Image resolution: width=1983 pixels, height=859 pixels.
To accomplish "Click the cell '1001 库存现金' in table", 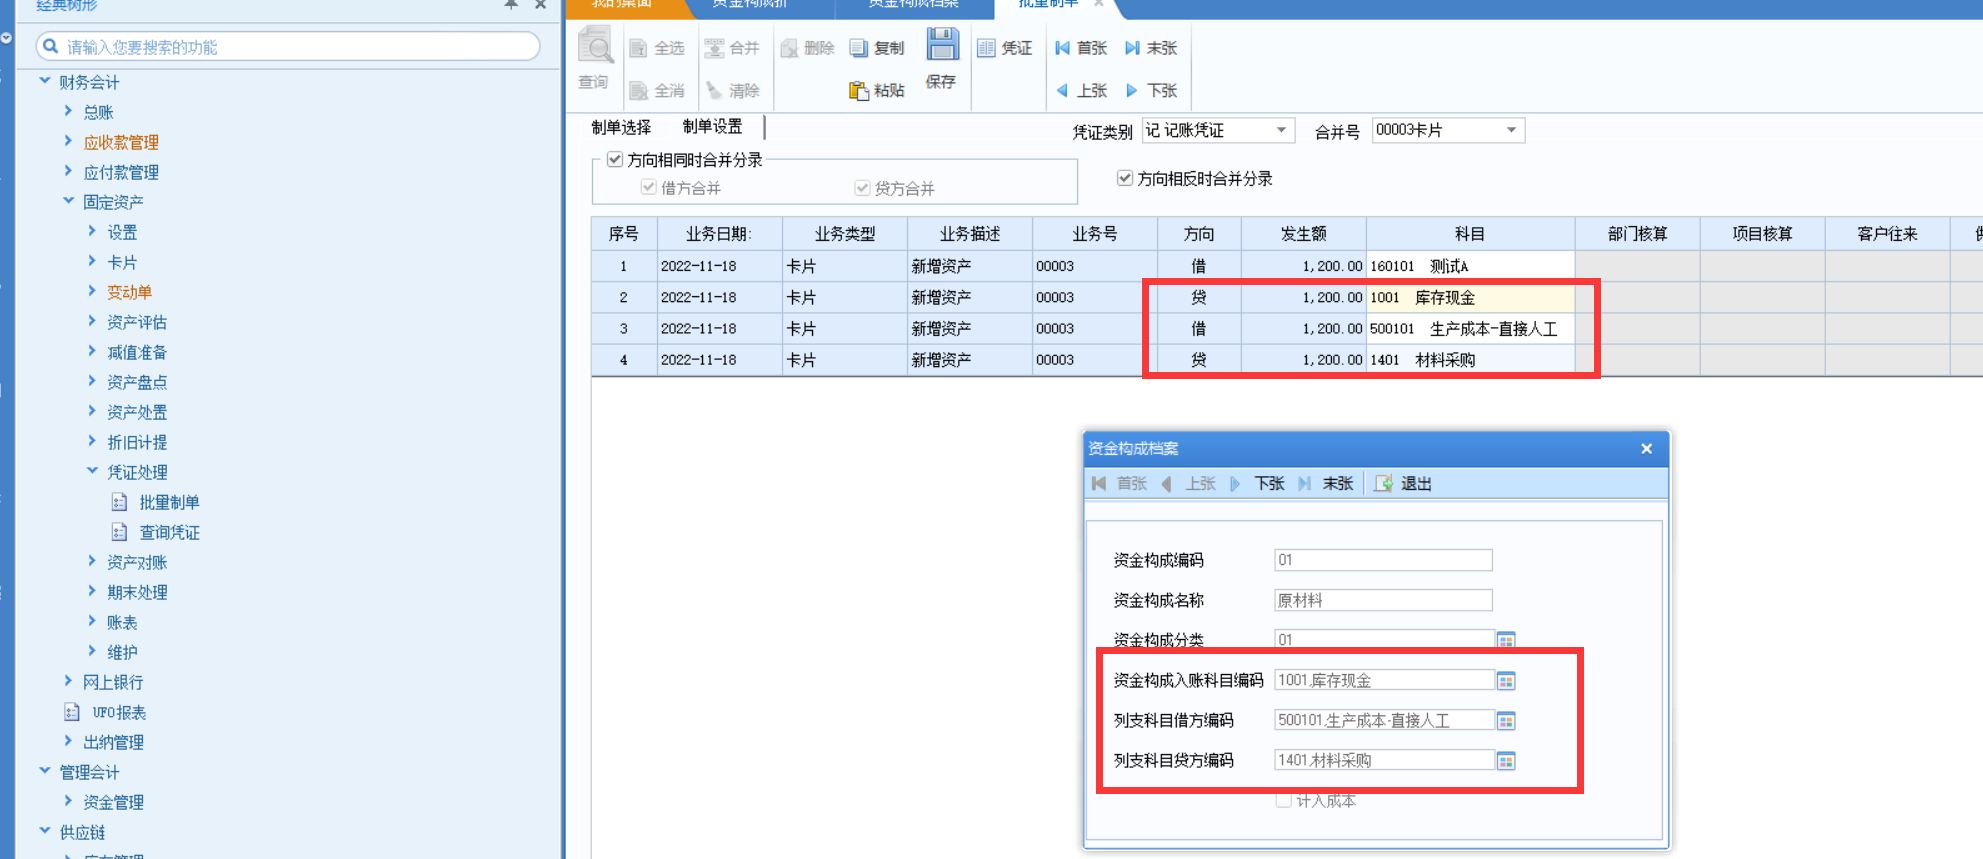I will [1470, 297].
